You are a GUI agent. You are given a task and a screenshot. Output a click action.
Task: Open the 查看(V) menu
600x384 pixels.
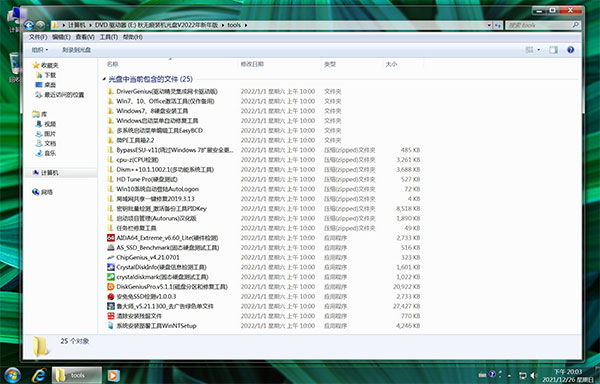coord(85,37)
